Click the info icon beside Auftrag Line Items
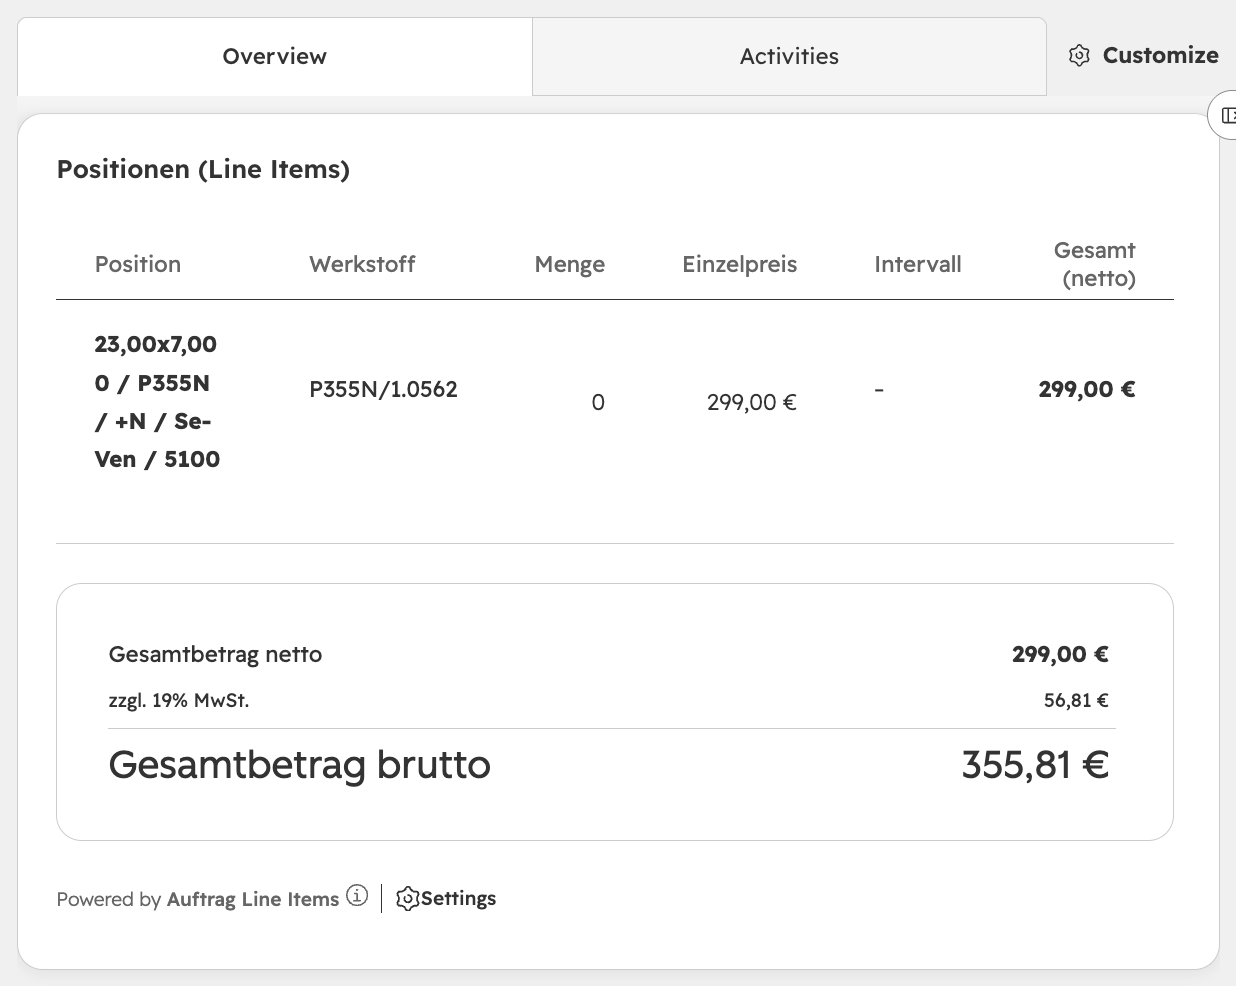The image size is (1236, 986). [x=357, y=895]
